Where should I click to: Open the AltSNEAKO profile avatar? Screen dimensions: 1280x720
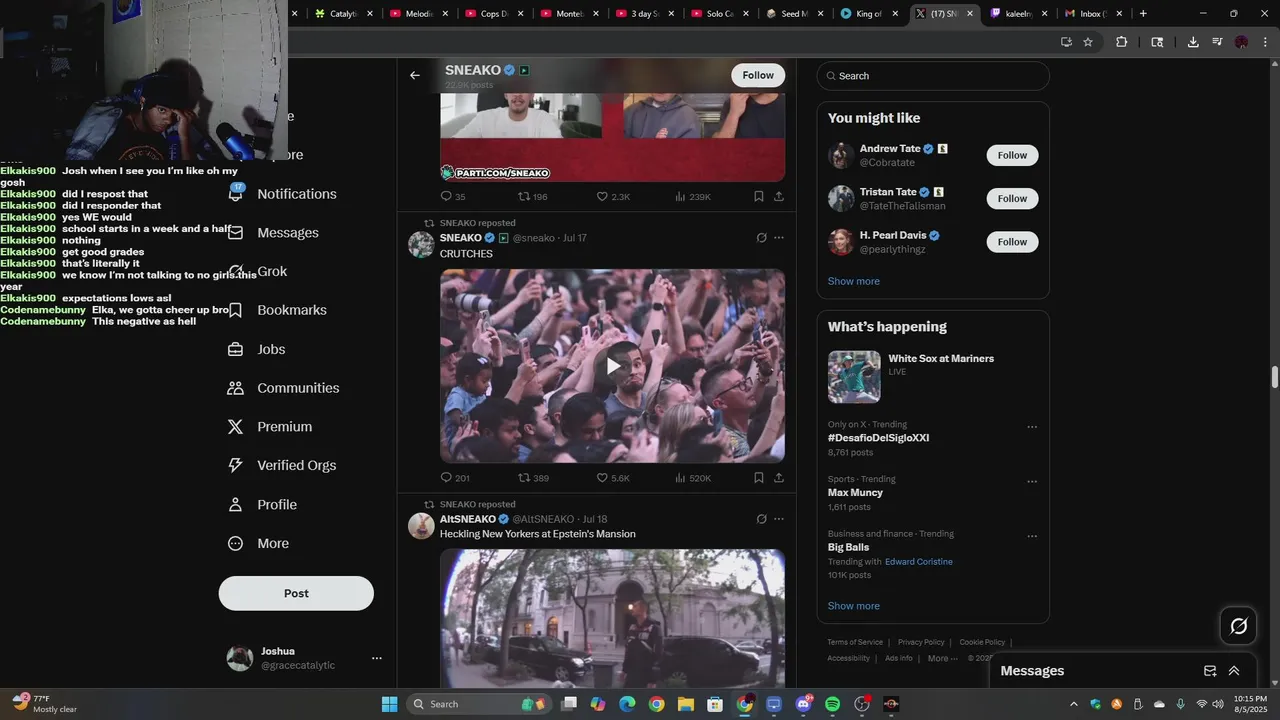(421, 526)
